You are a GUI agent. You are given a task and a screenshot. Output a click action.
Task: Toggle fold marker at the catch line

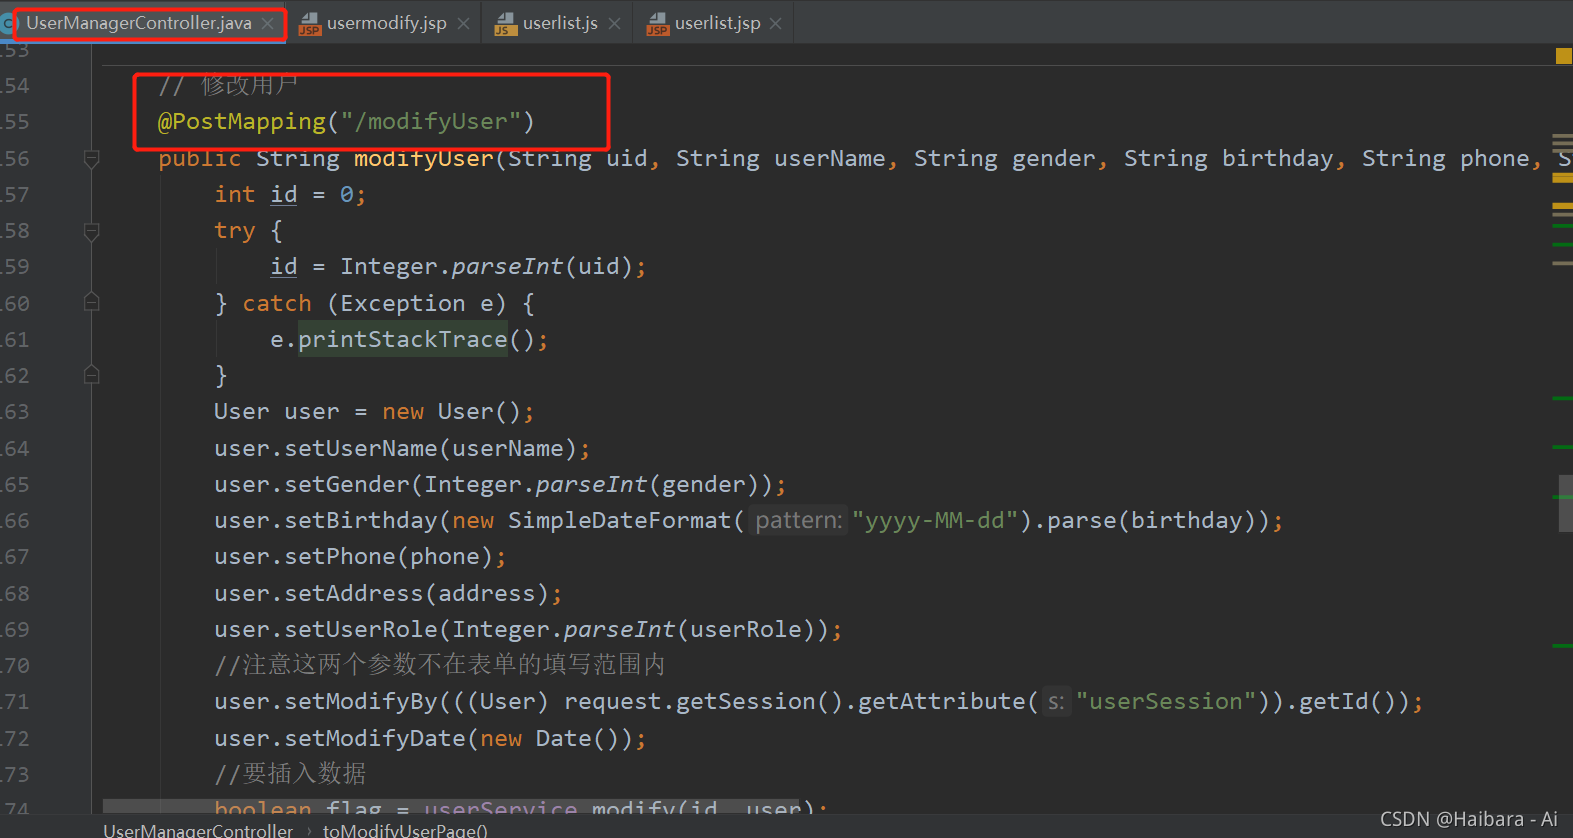91,302
